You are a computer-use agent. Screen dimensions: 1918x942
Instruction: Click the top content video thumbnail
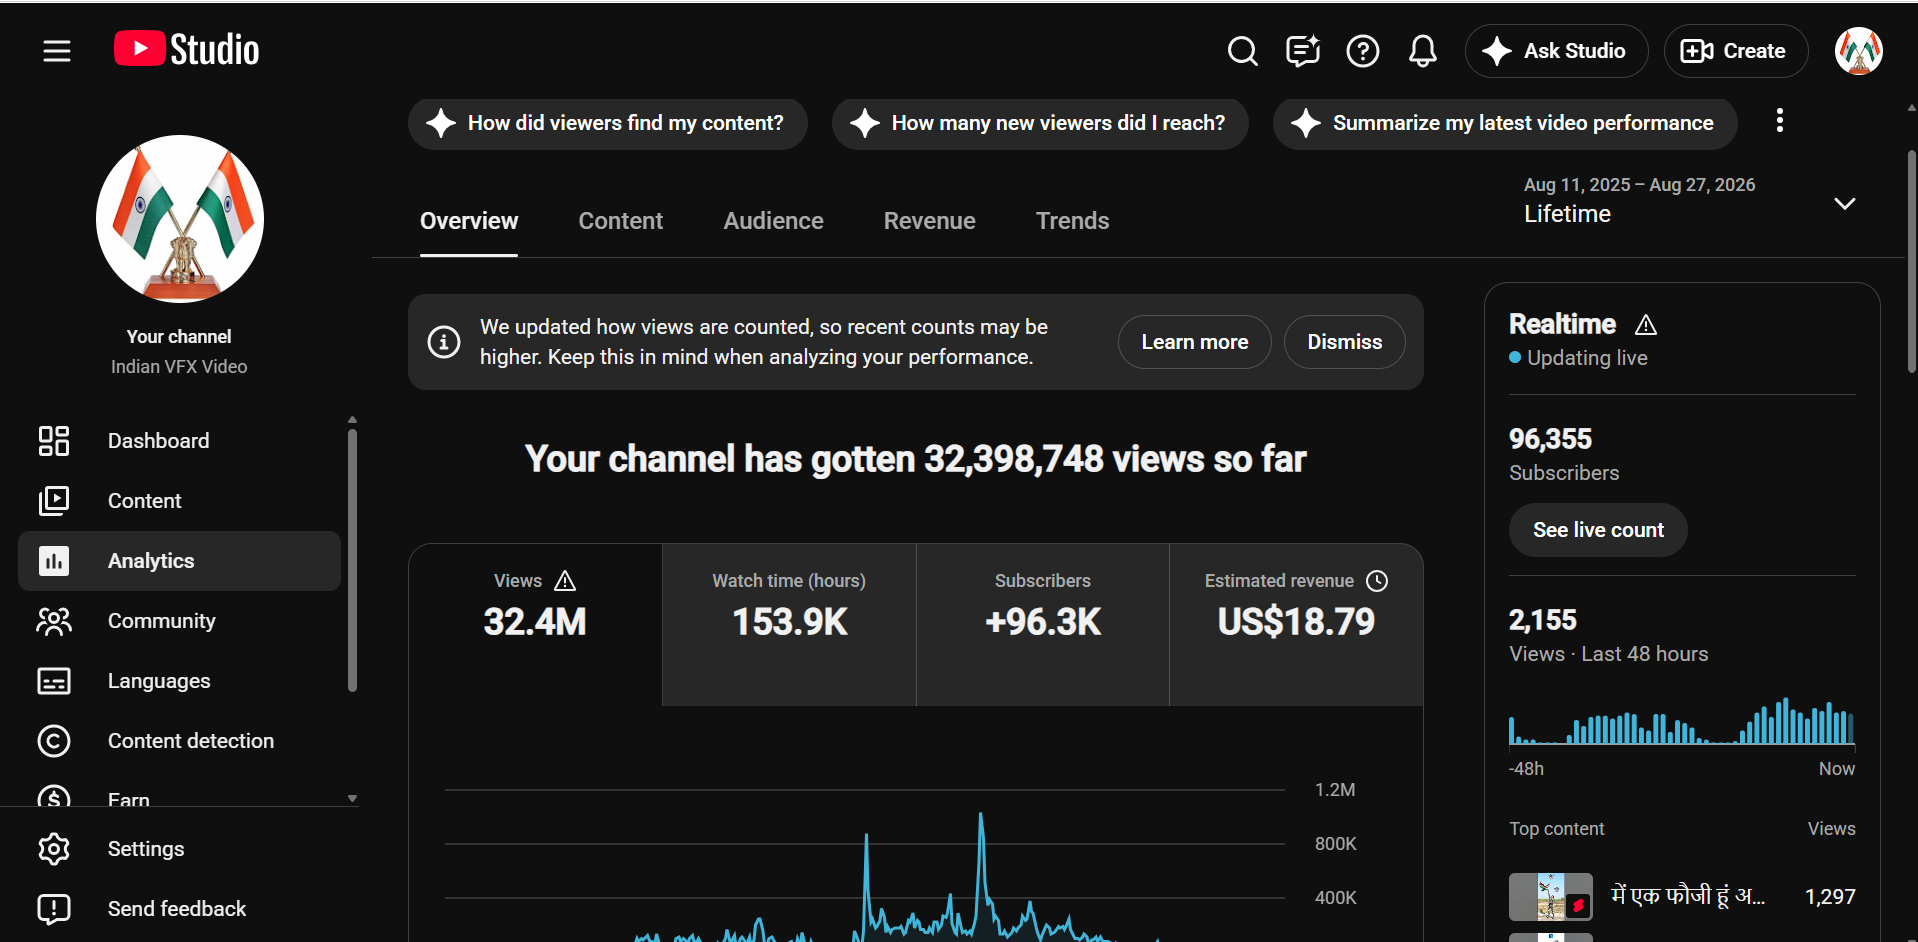pos(1550,897)
